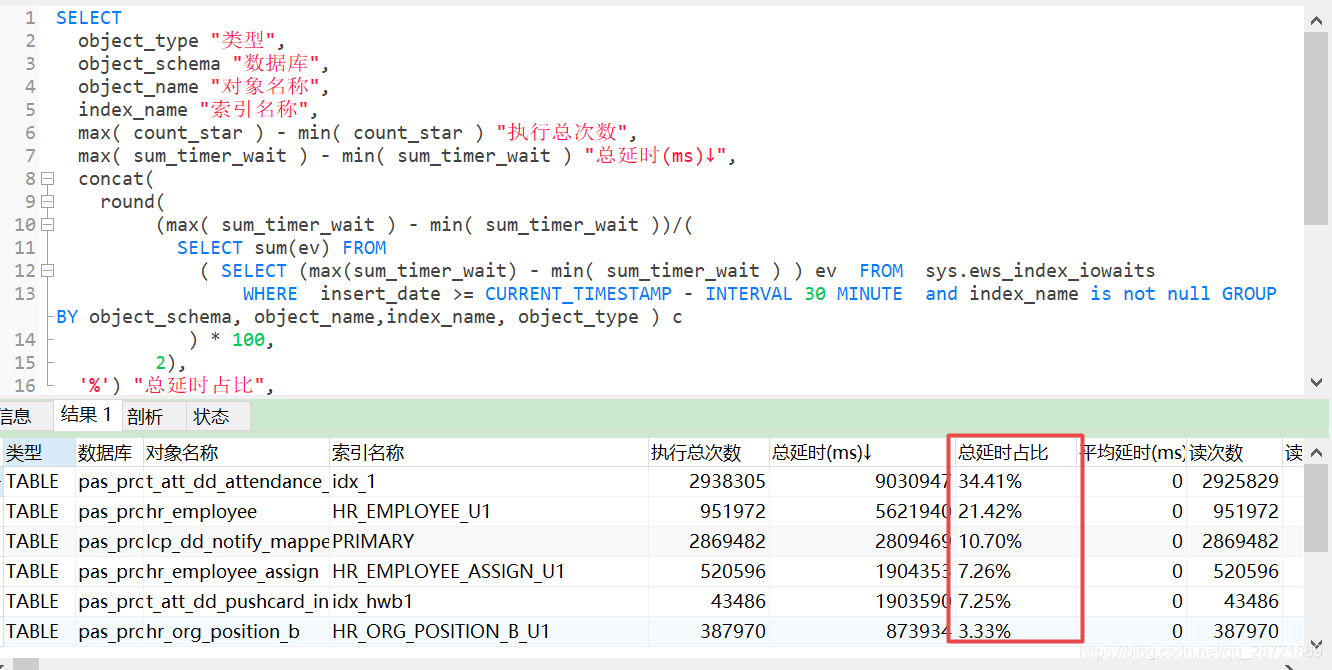
Task: Select the hr_org_position_b object cell
Action: [x=237, y=632]
